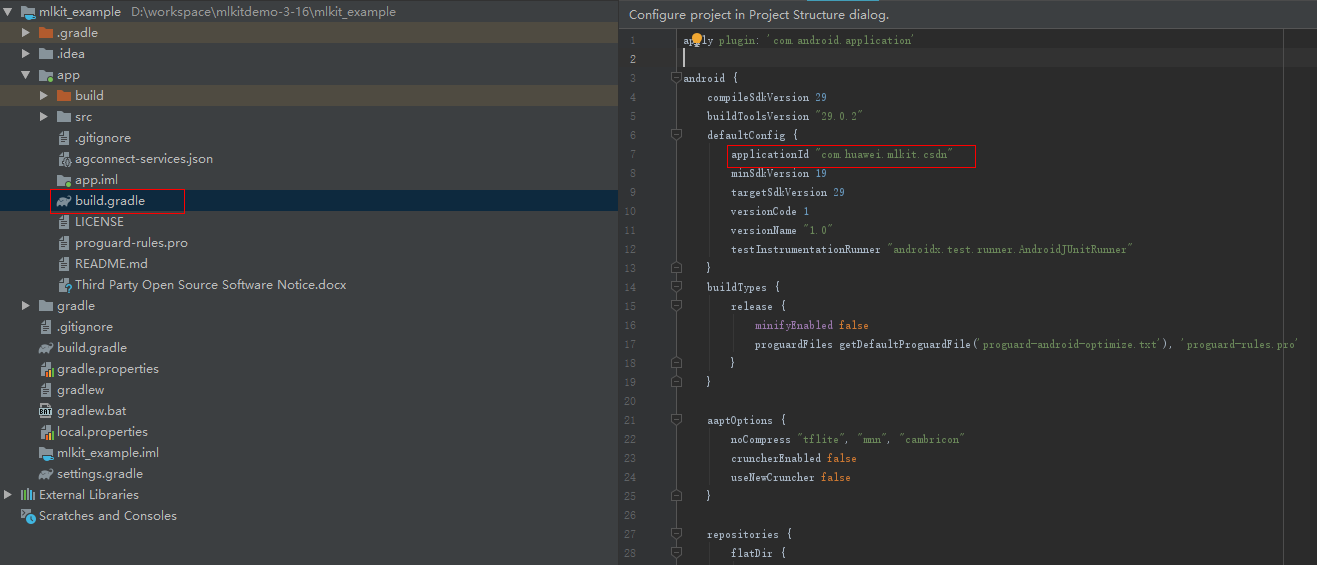This screenshot has height=565, width=1317.
Task: Expand the .idea folder arrow
Action: (x=27, y=54)
